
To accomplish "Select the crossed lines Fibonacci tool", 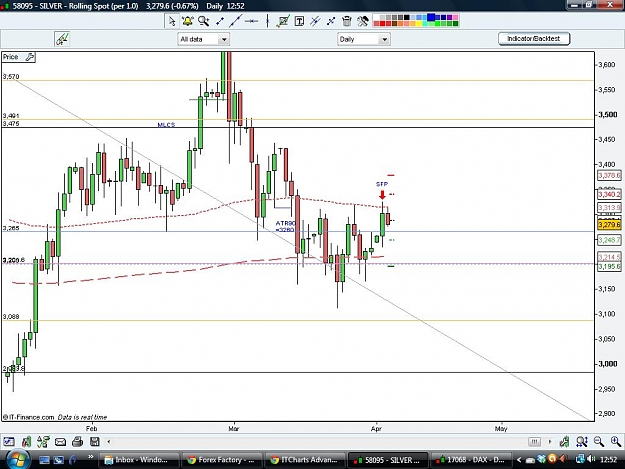I will tap(330, 21).
